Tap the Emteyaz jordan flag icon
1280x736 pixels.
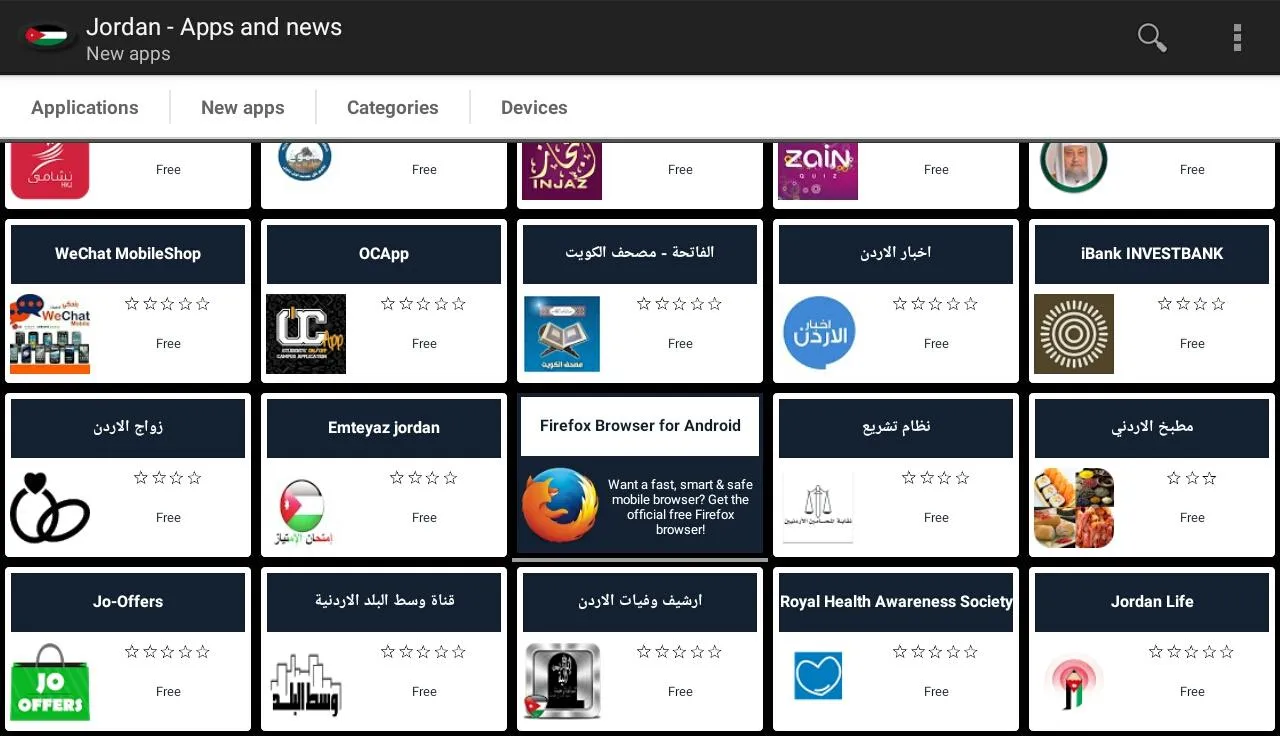tap(303, 512)
